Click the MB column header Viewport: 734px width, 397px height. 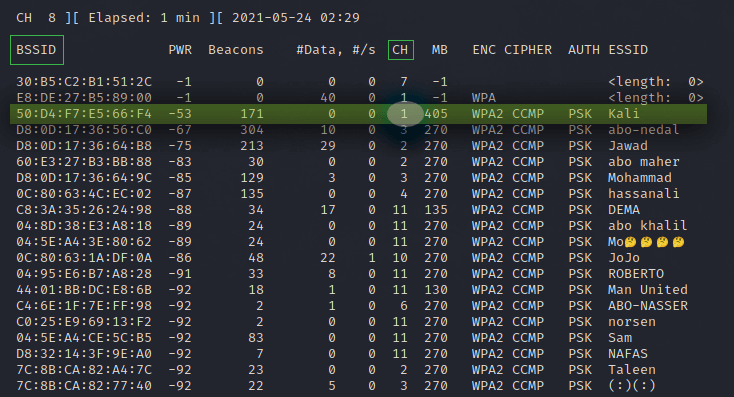(440, 50)
